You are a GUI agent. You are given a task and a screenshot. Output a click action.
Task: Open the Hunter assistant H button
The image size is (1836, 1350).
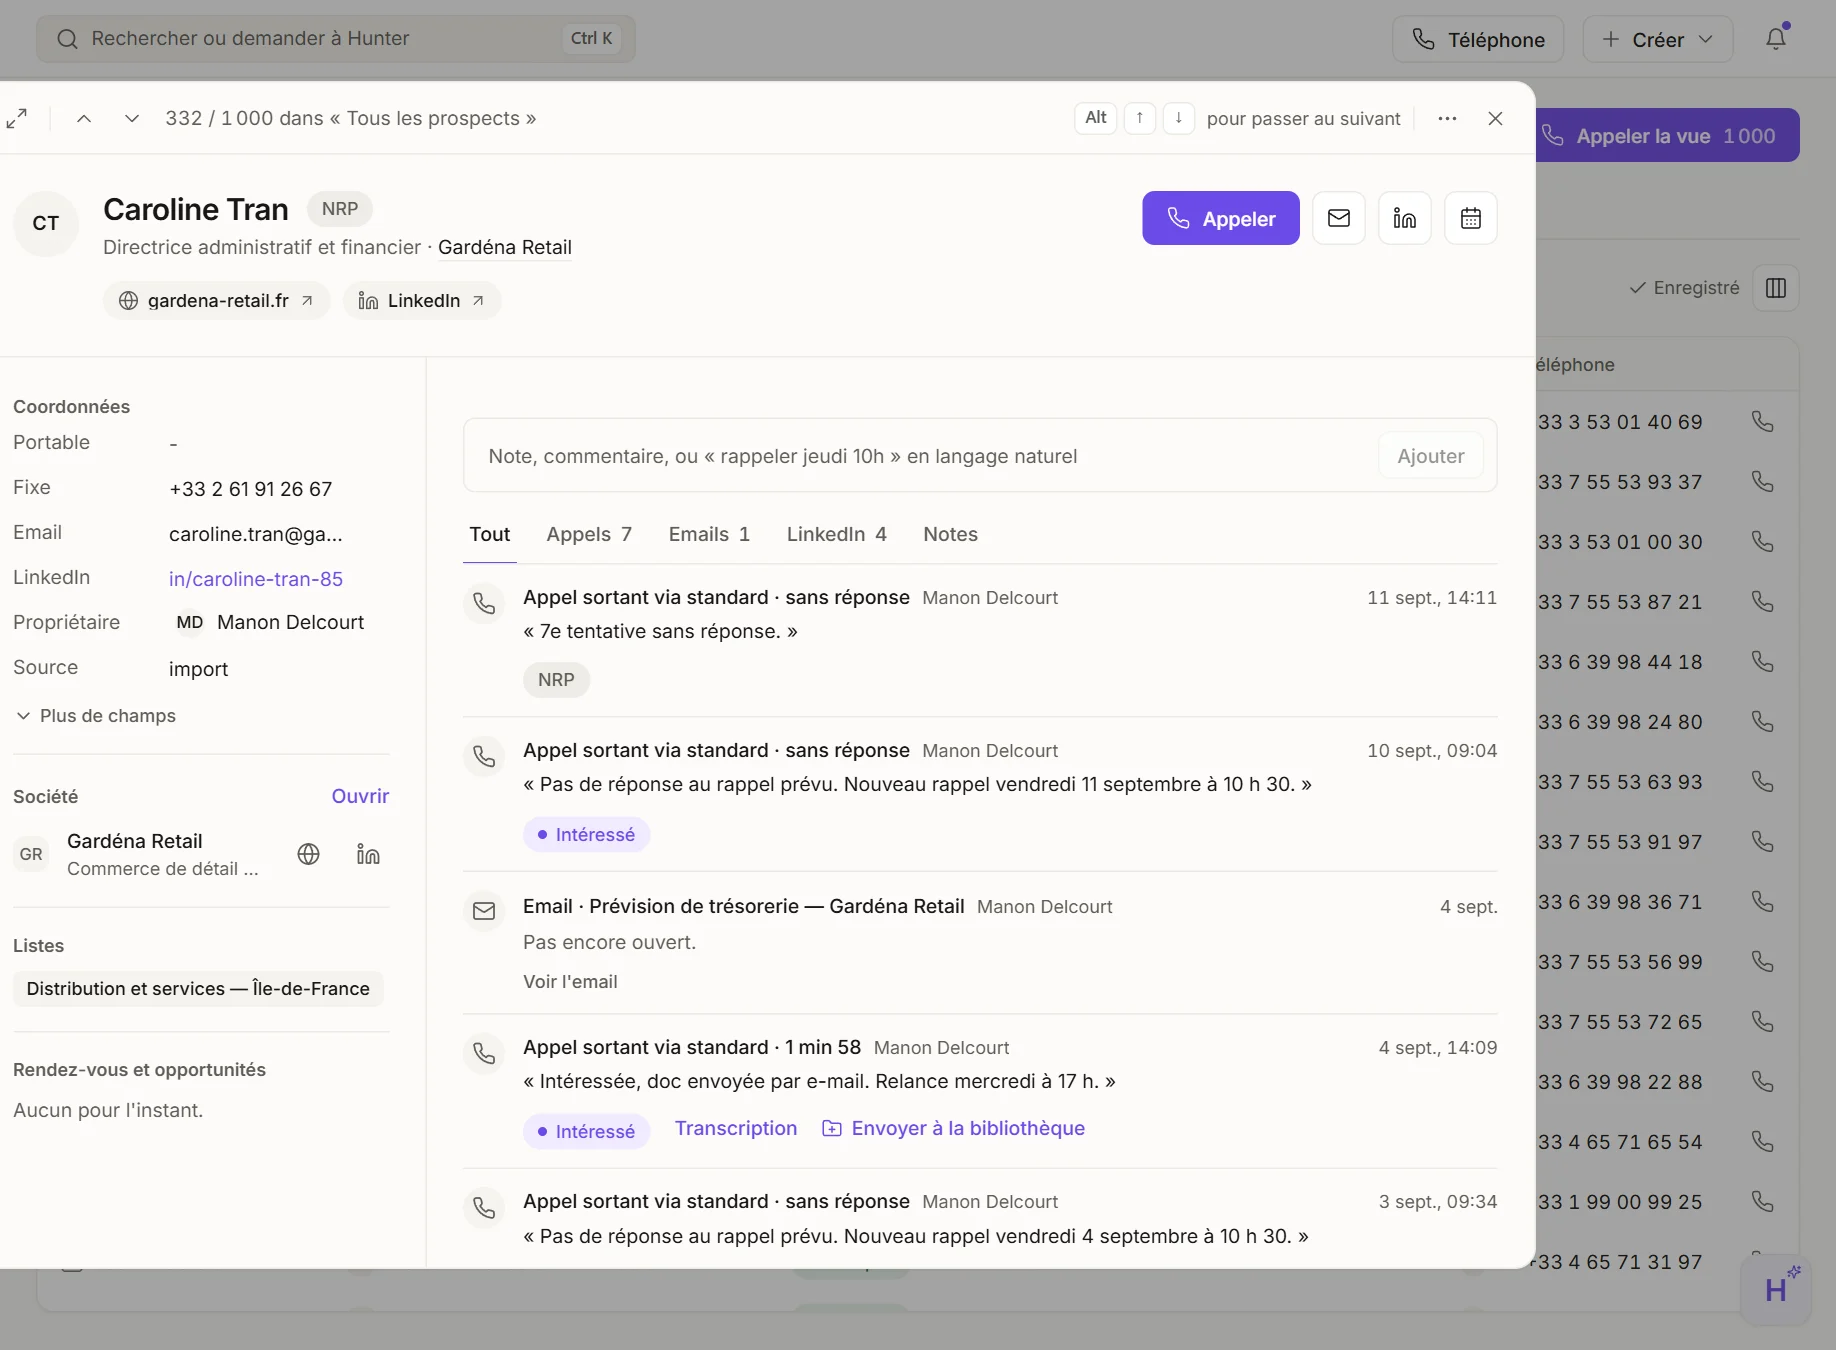click(1776, 1290)
